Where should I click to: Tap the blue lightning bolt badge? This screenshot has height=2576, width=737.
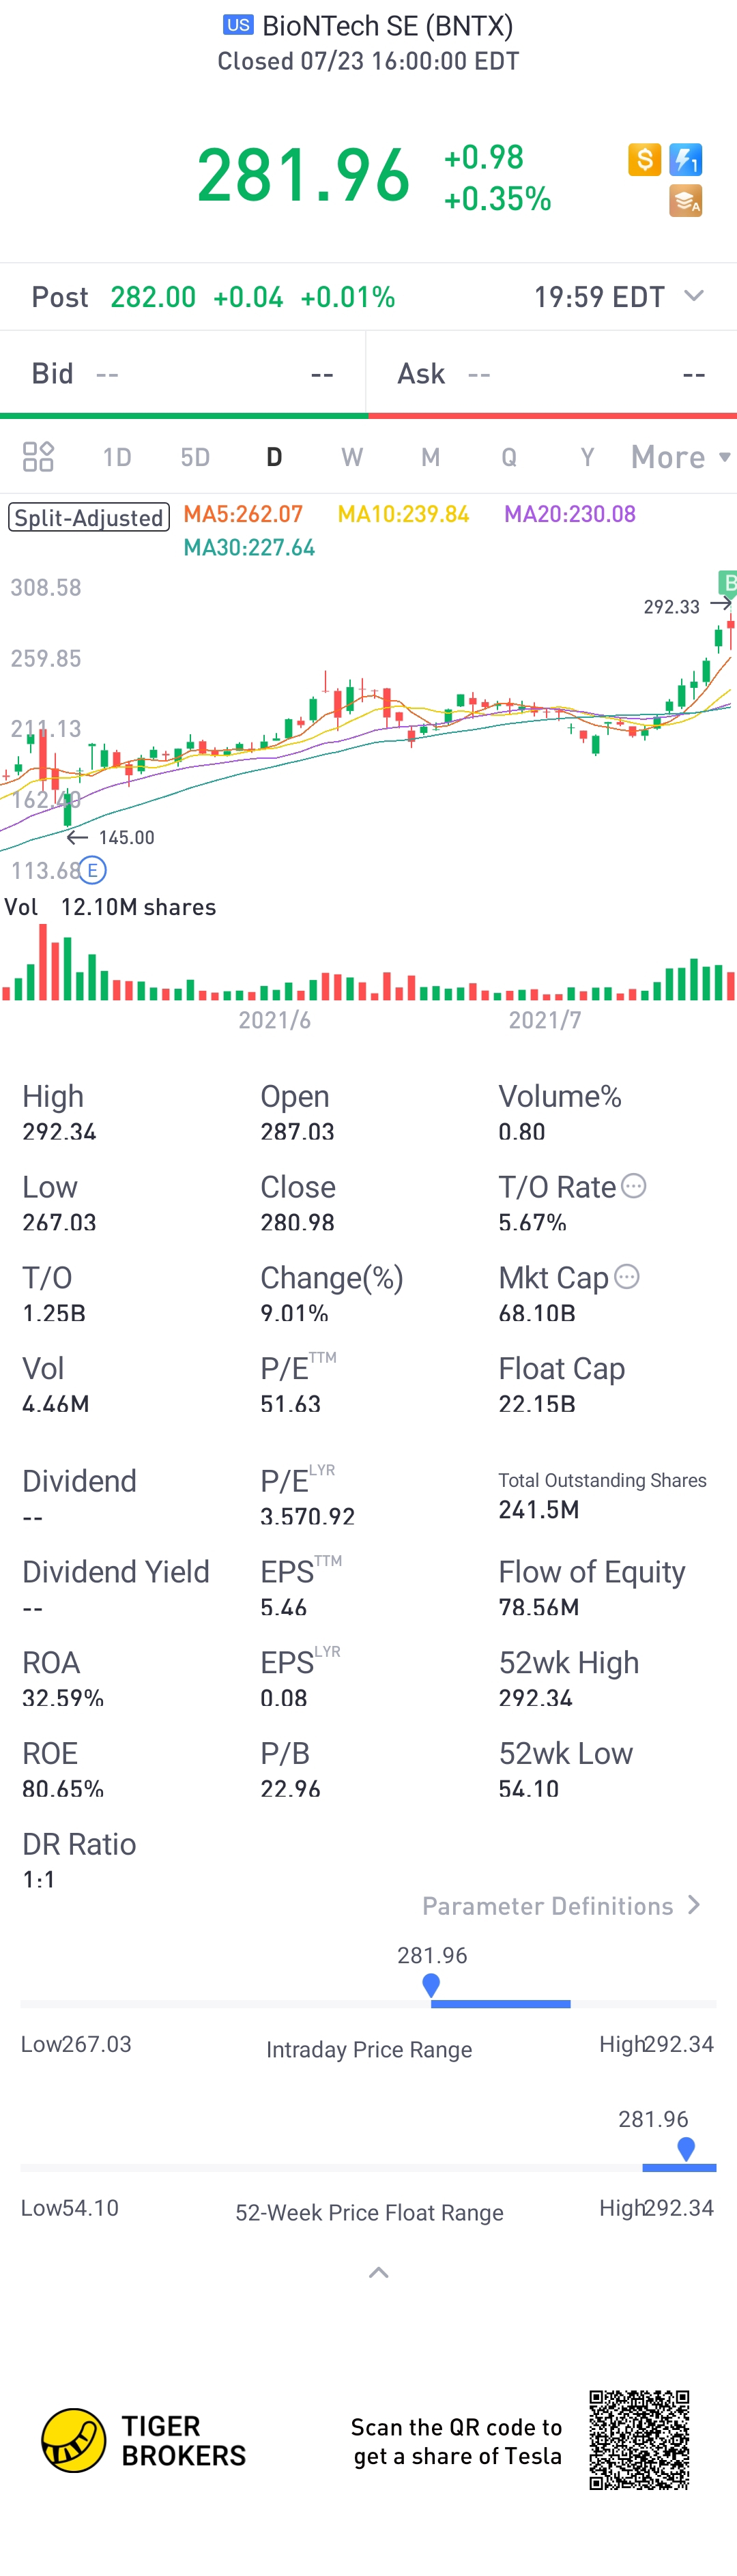686,159
